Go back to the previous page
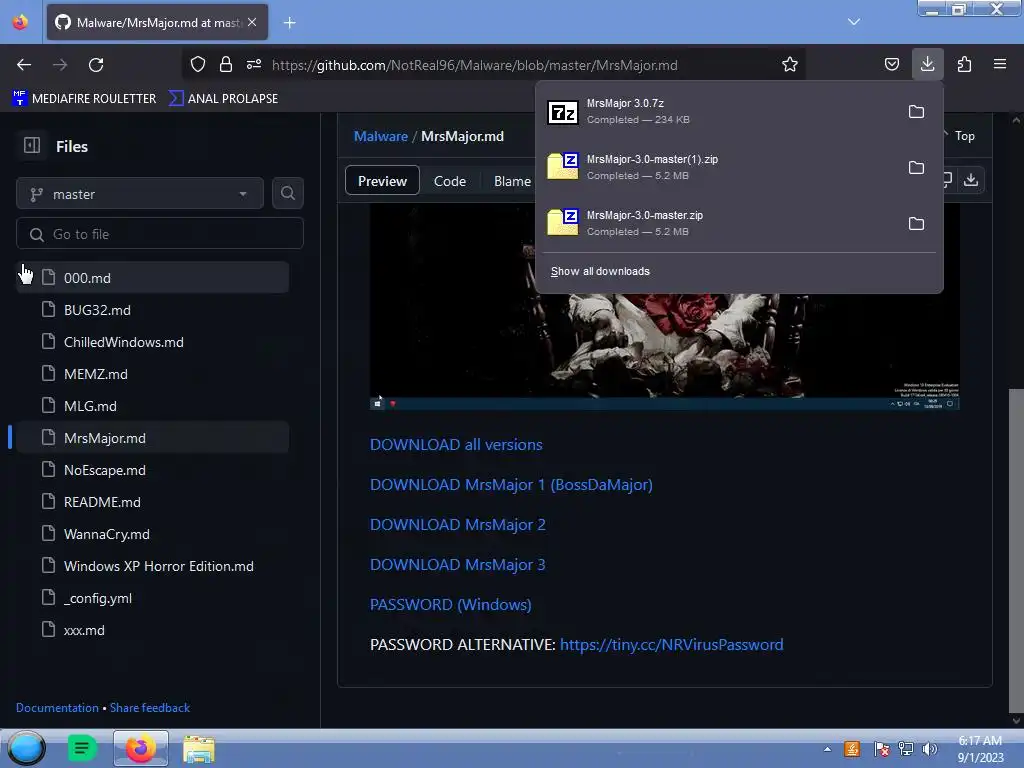1024x768 pixels. 24,65
